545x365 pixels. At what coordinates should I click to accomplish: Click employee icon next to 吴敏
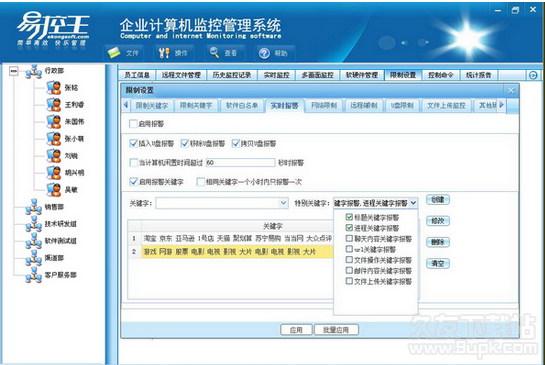tap(54, 190)
